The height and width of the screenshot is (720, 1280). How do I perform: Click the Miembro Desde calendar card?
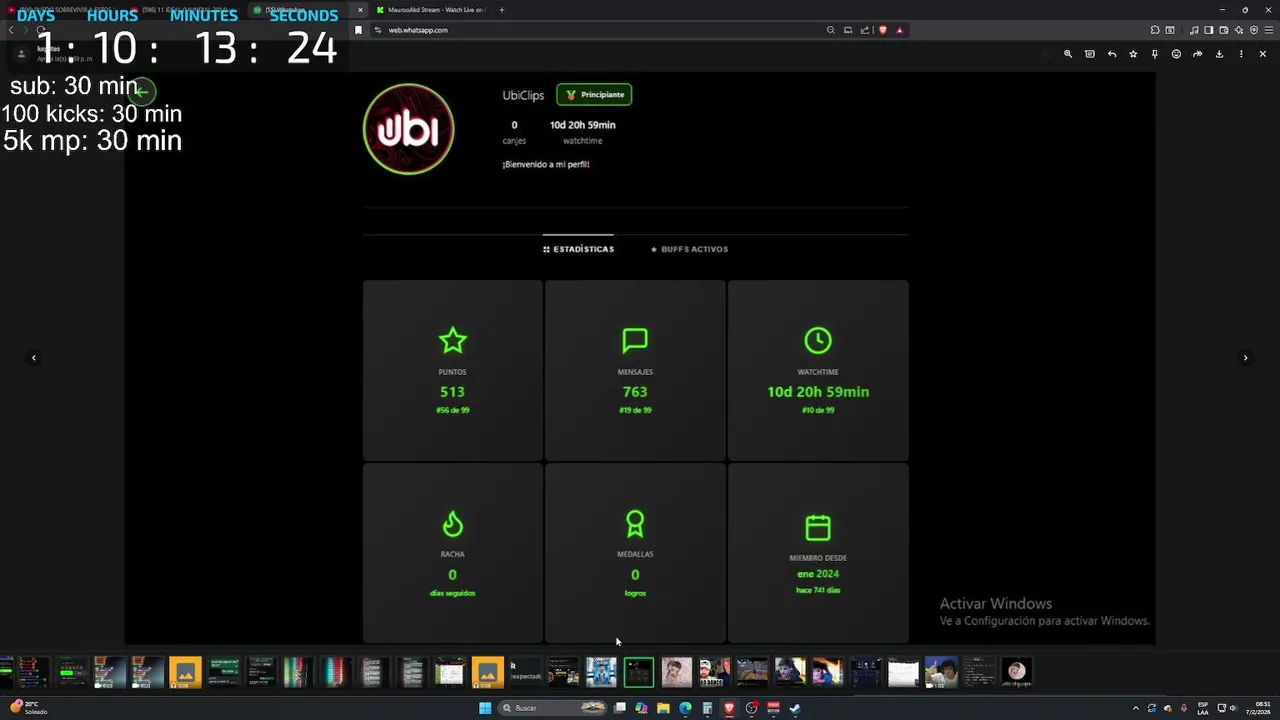tap(818, 553)
